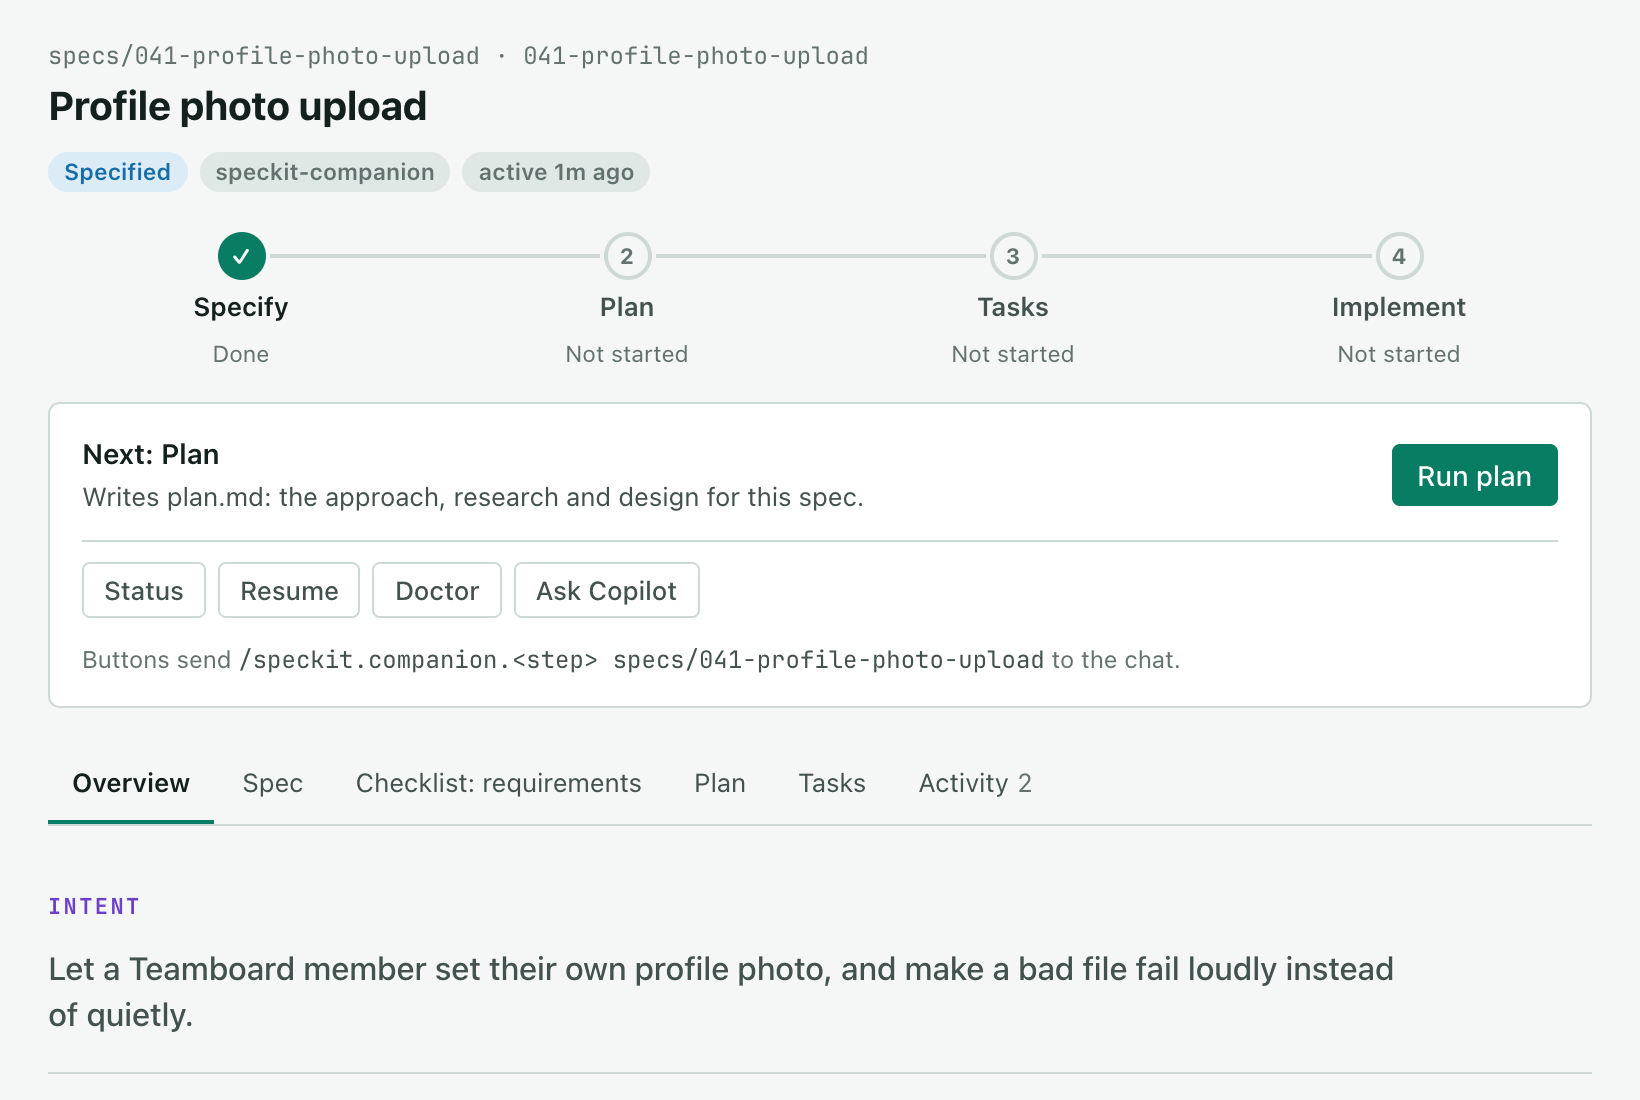Open the Activity tab
The height and width of the screenshot is (1100, 1640).
coord(975,783)
